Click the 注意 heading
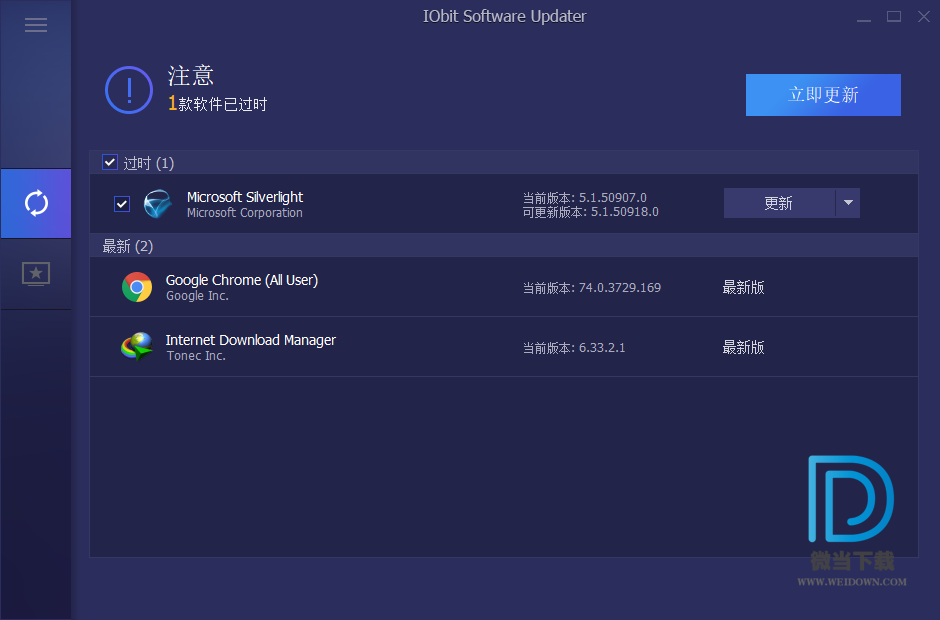The width and height of the screenshot is (940, 620). tap(191, 76)
